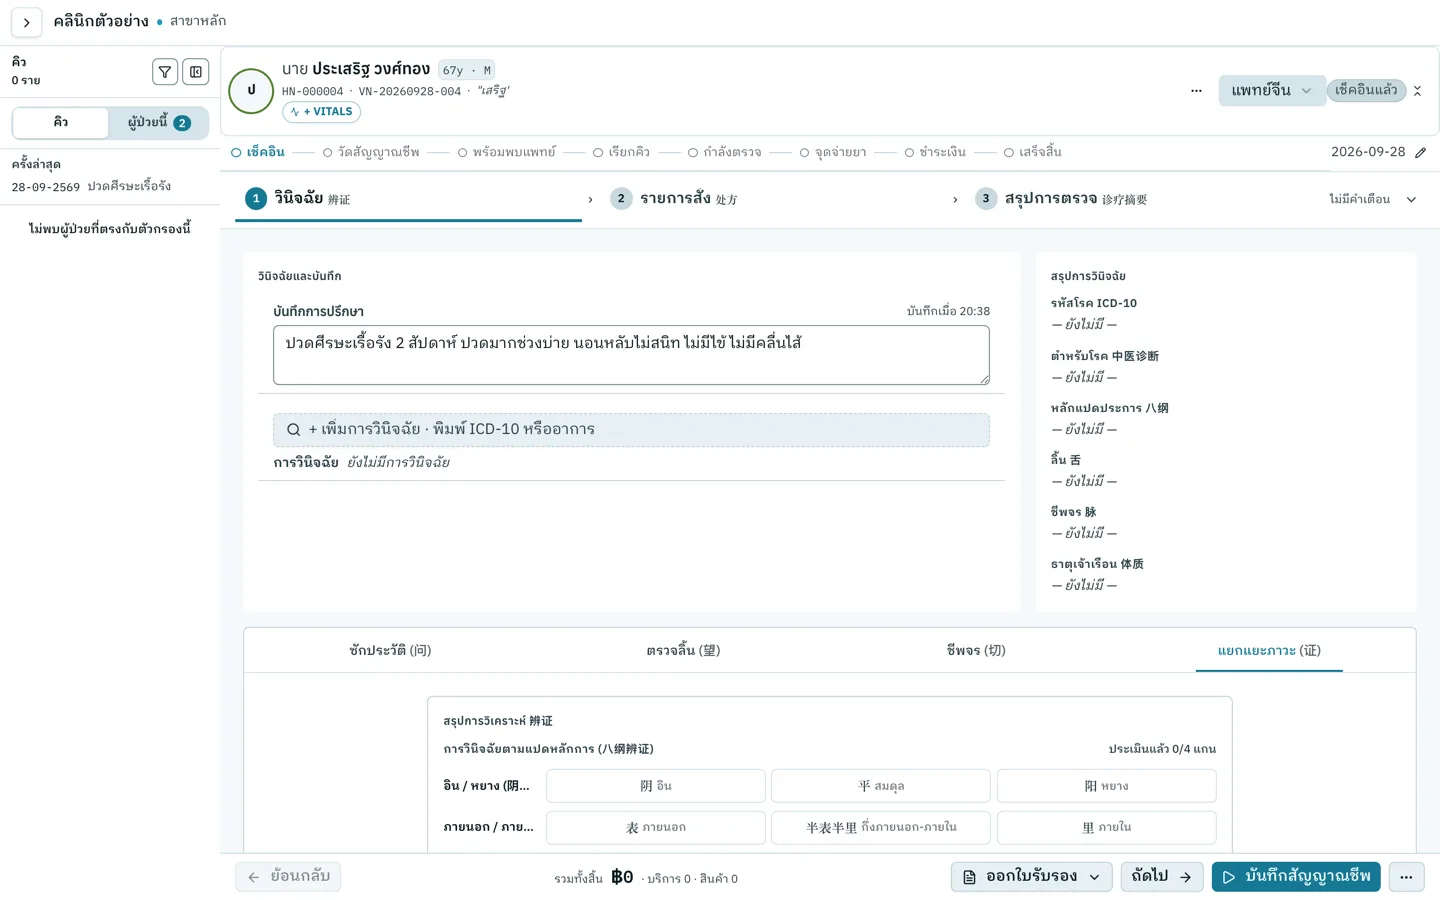Screen dimensions: 1440x900
Task: Click the HN-000004 patient number
Action: point(312,92)
